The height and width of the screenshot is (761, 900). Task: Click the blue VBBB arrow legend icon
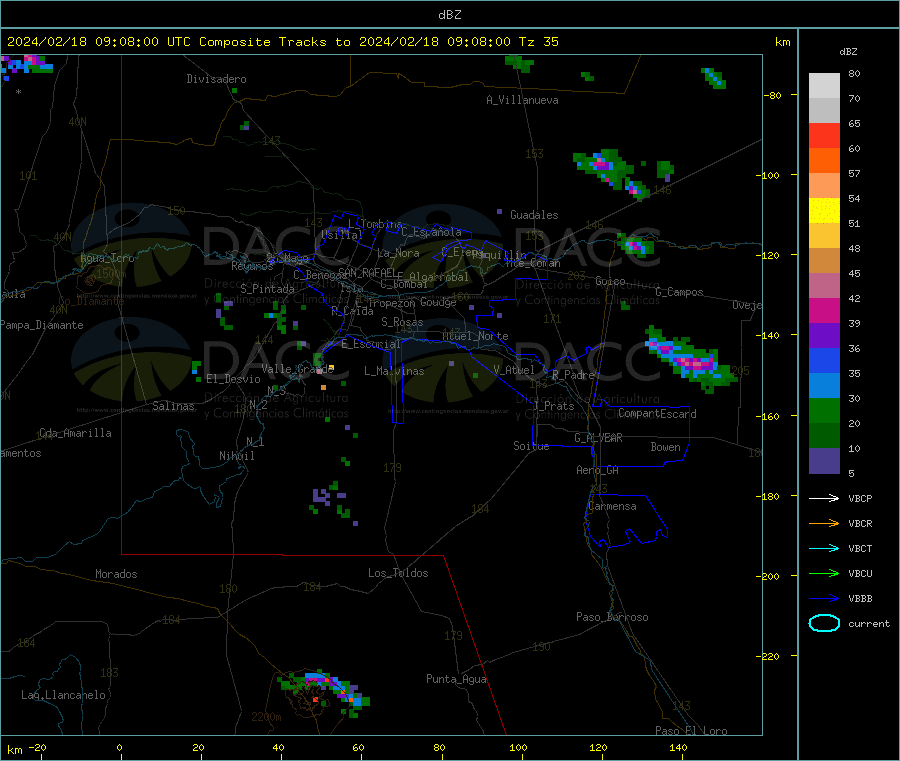tap(824, 599)
